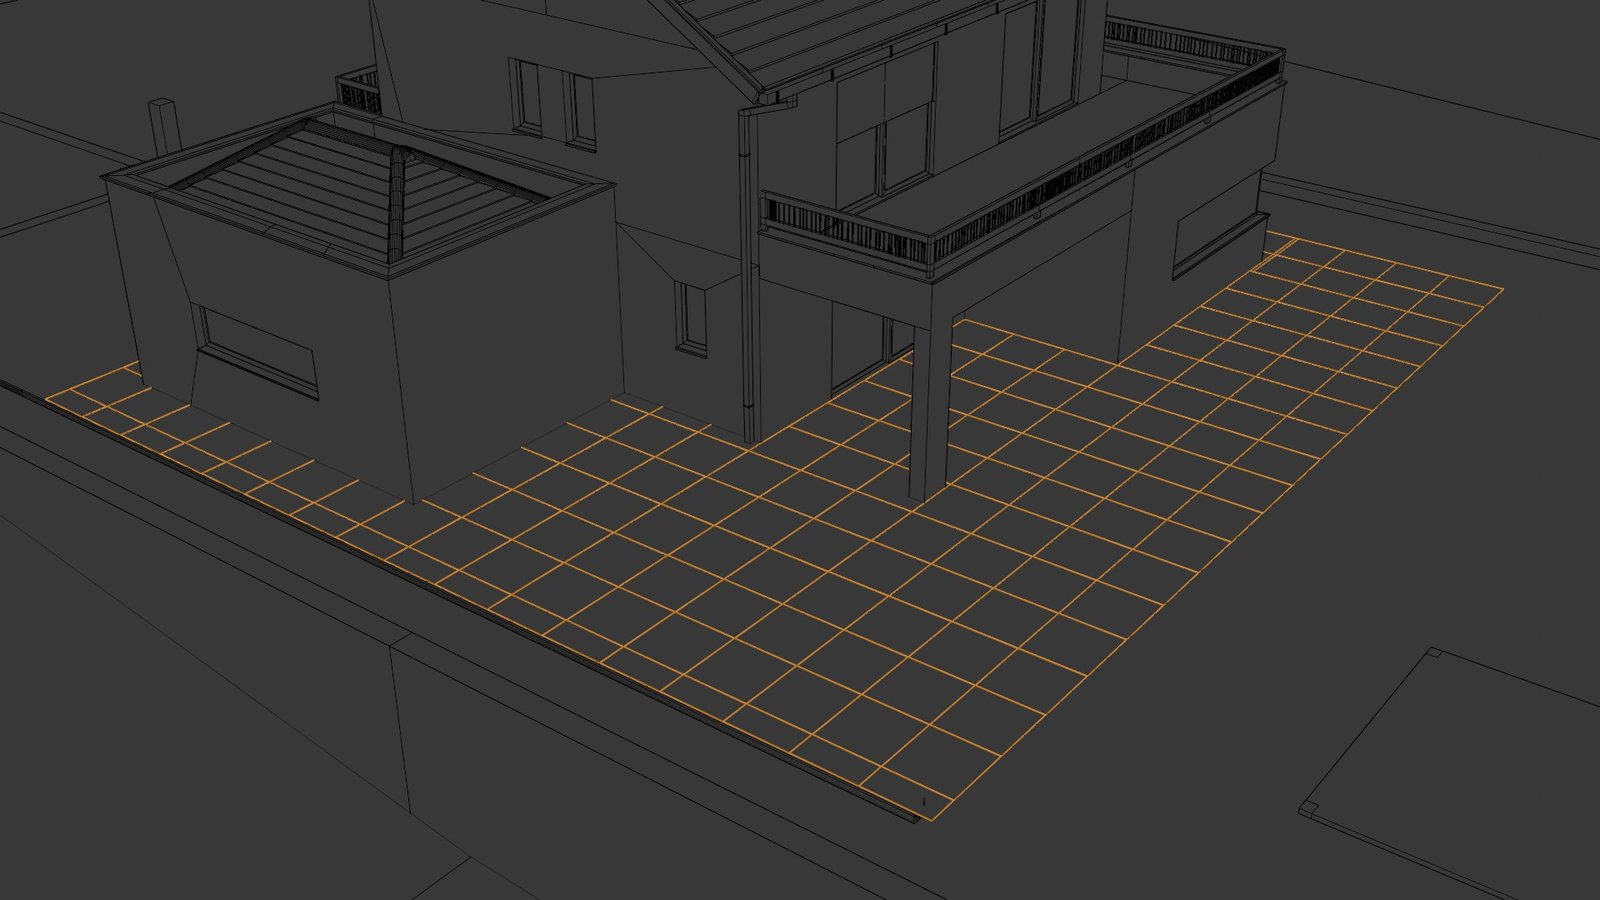
Task: Select the wide window on the outbuilding wall
Action: [x=259, y=352]
